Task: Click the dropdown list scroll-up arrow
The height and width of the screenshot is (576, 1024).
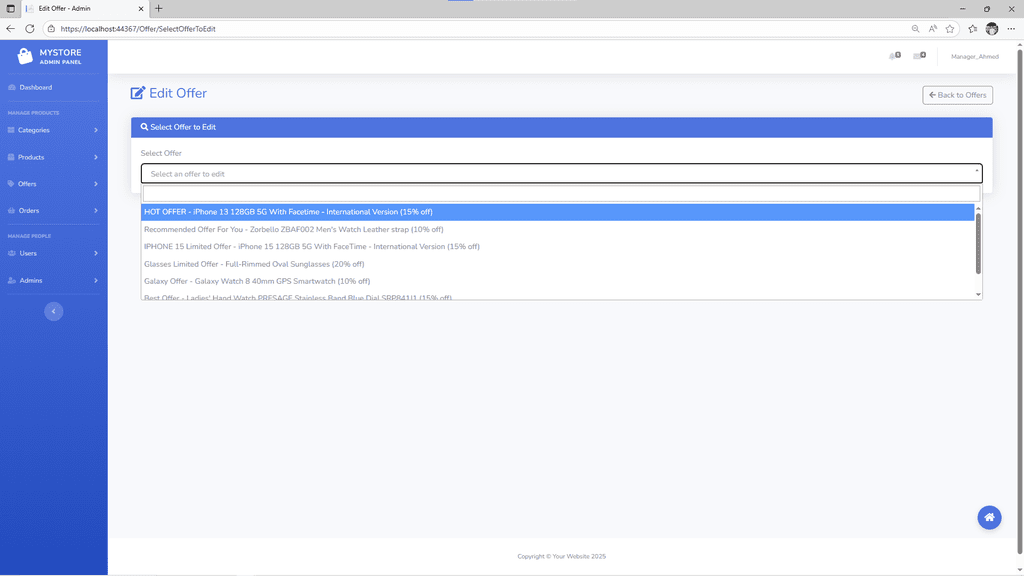Action: (x=978, y=208)
